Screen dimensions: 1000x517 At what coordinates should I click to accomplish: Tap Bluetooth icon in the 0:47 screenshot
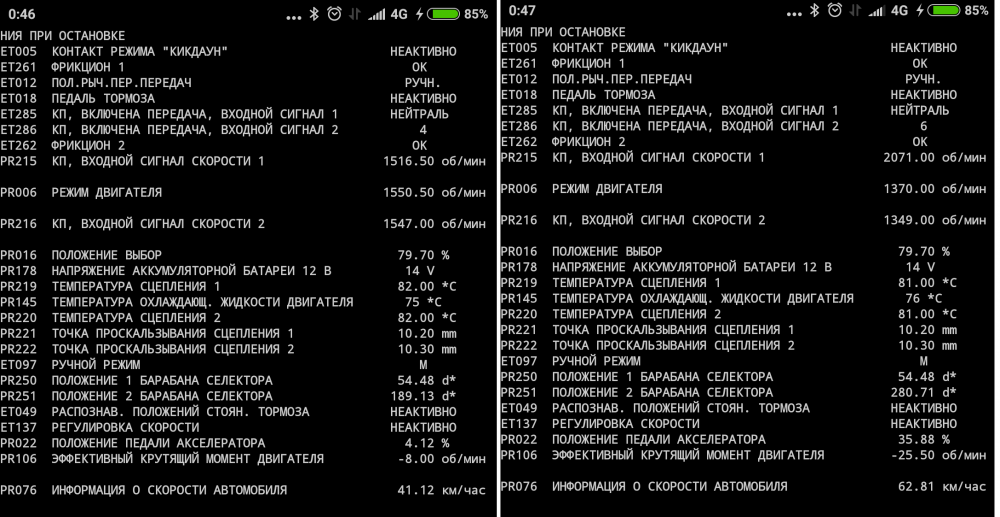pyautogui.click(x=814, y=10)
